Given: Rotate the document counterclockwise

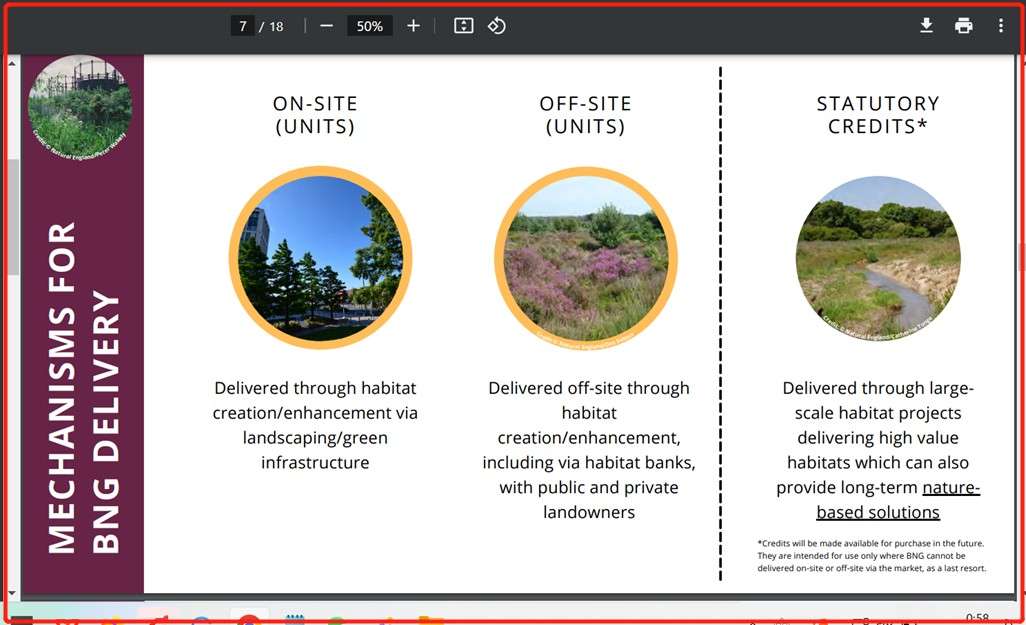Looking at the screenshot, I should (x=497, y=26).
